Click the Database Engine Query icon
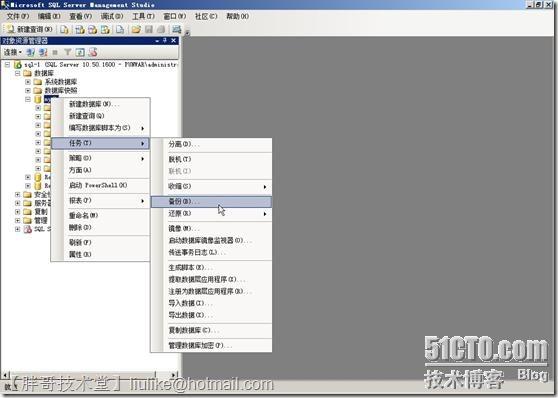Viewport: 558px width, 398px height. coord(64,30)
